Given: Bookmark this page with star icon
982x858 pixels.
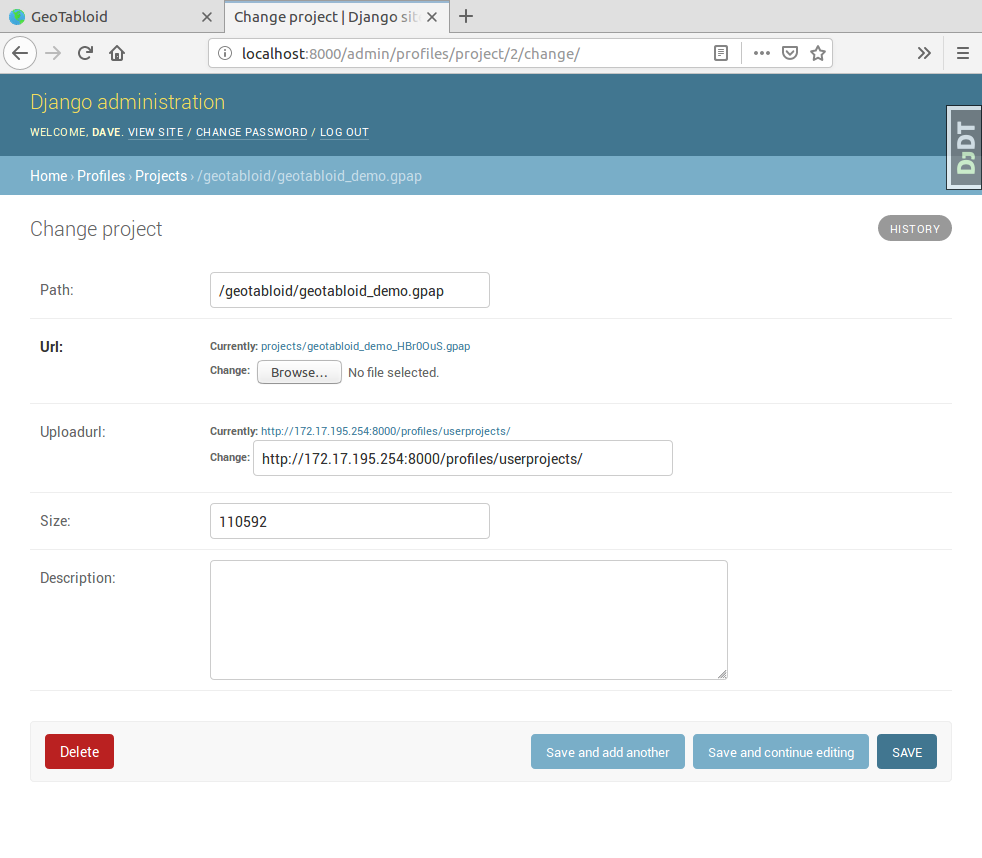Looking at the screenshot, I should [817, 53].
